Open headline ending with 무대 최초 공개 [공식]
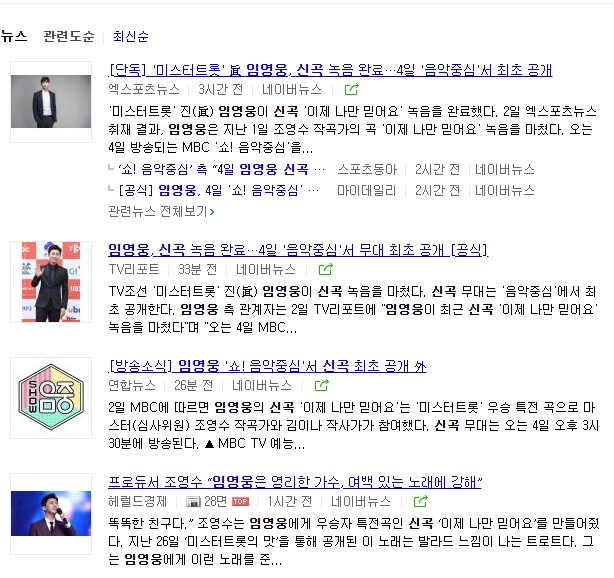Viewport: 614px width, 578px height. (x=298, y=250)
